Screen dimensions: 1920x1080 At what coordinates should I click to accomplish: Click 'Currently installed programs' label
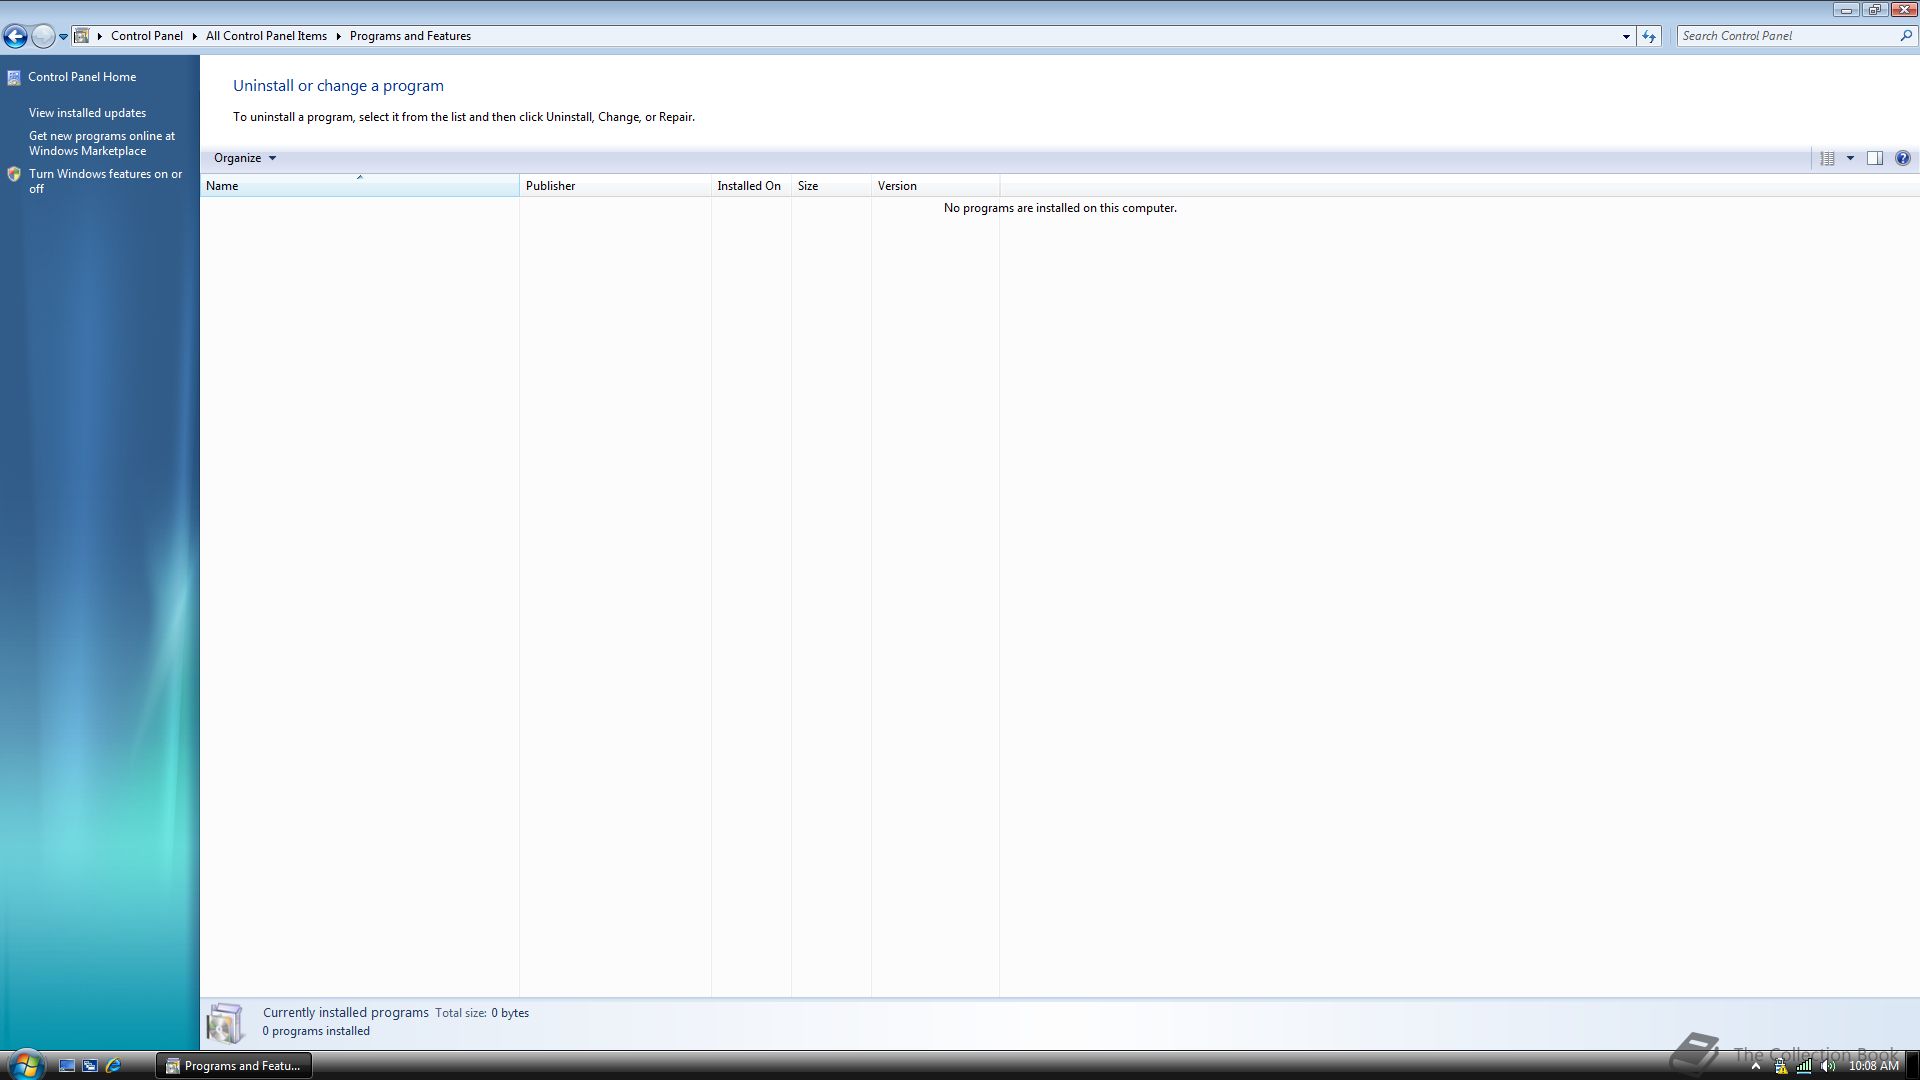pyautogui.click(x=346, y=1013)
